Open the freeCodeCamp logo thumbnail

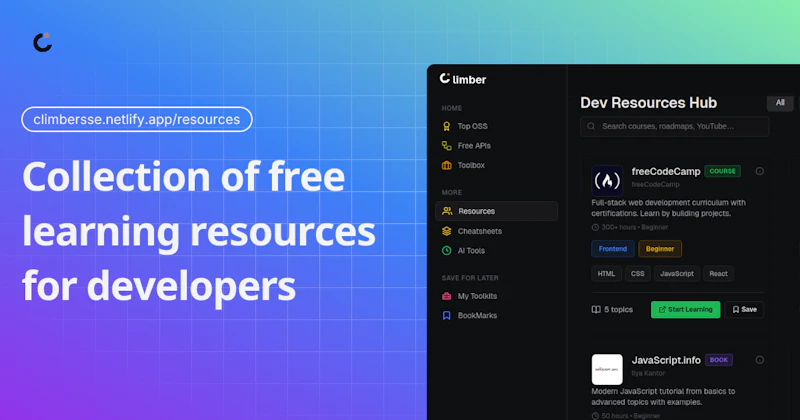[607, 181]
